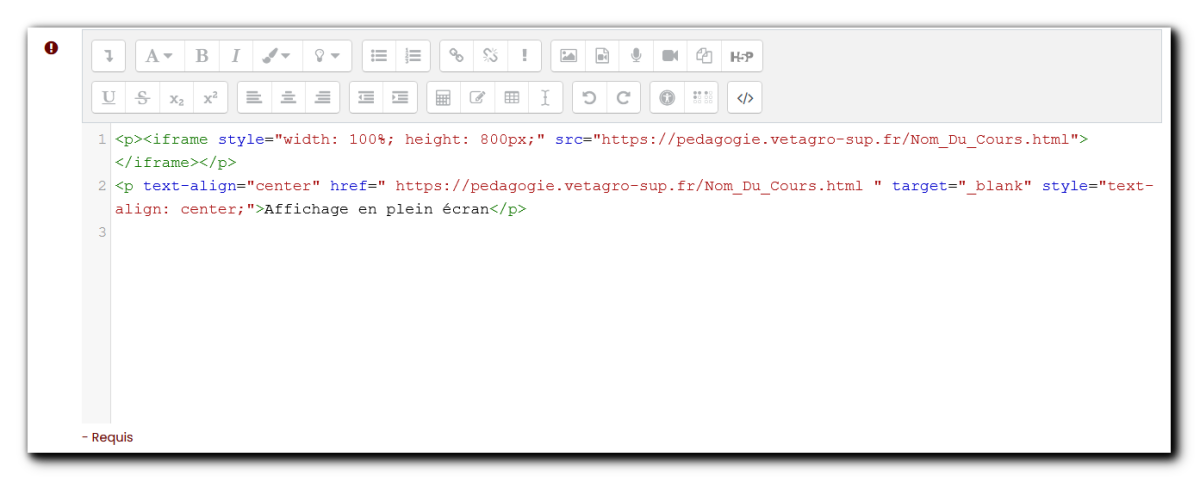Image resolution: width=1200 pixels, height=482 pixels.
Task: Click the unlink broken chain icon
Action: click(490, 56)
